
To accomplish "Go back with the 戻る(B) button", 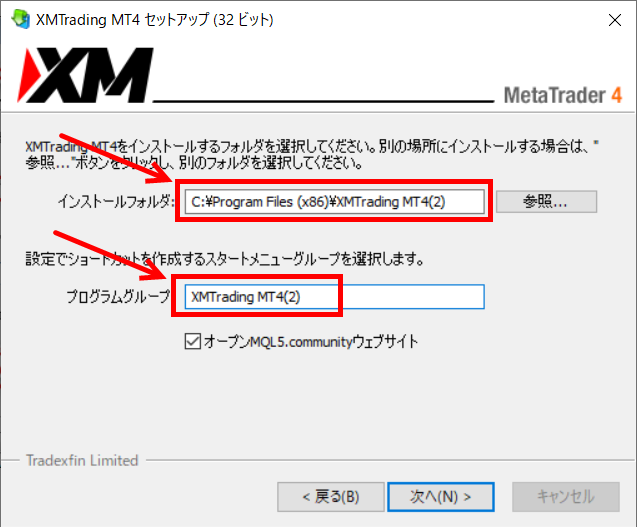I will click(331, 497).
